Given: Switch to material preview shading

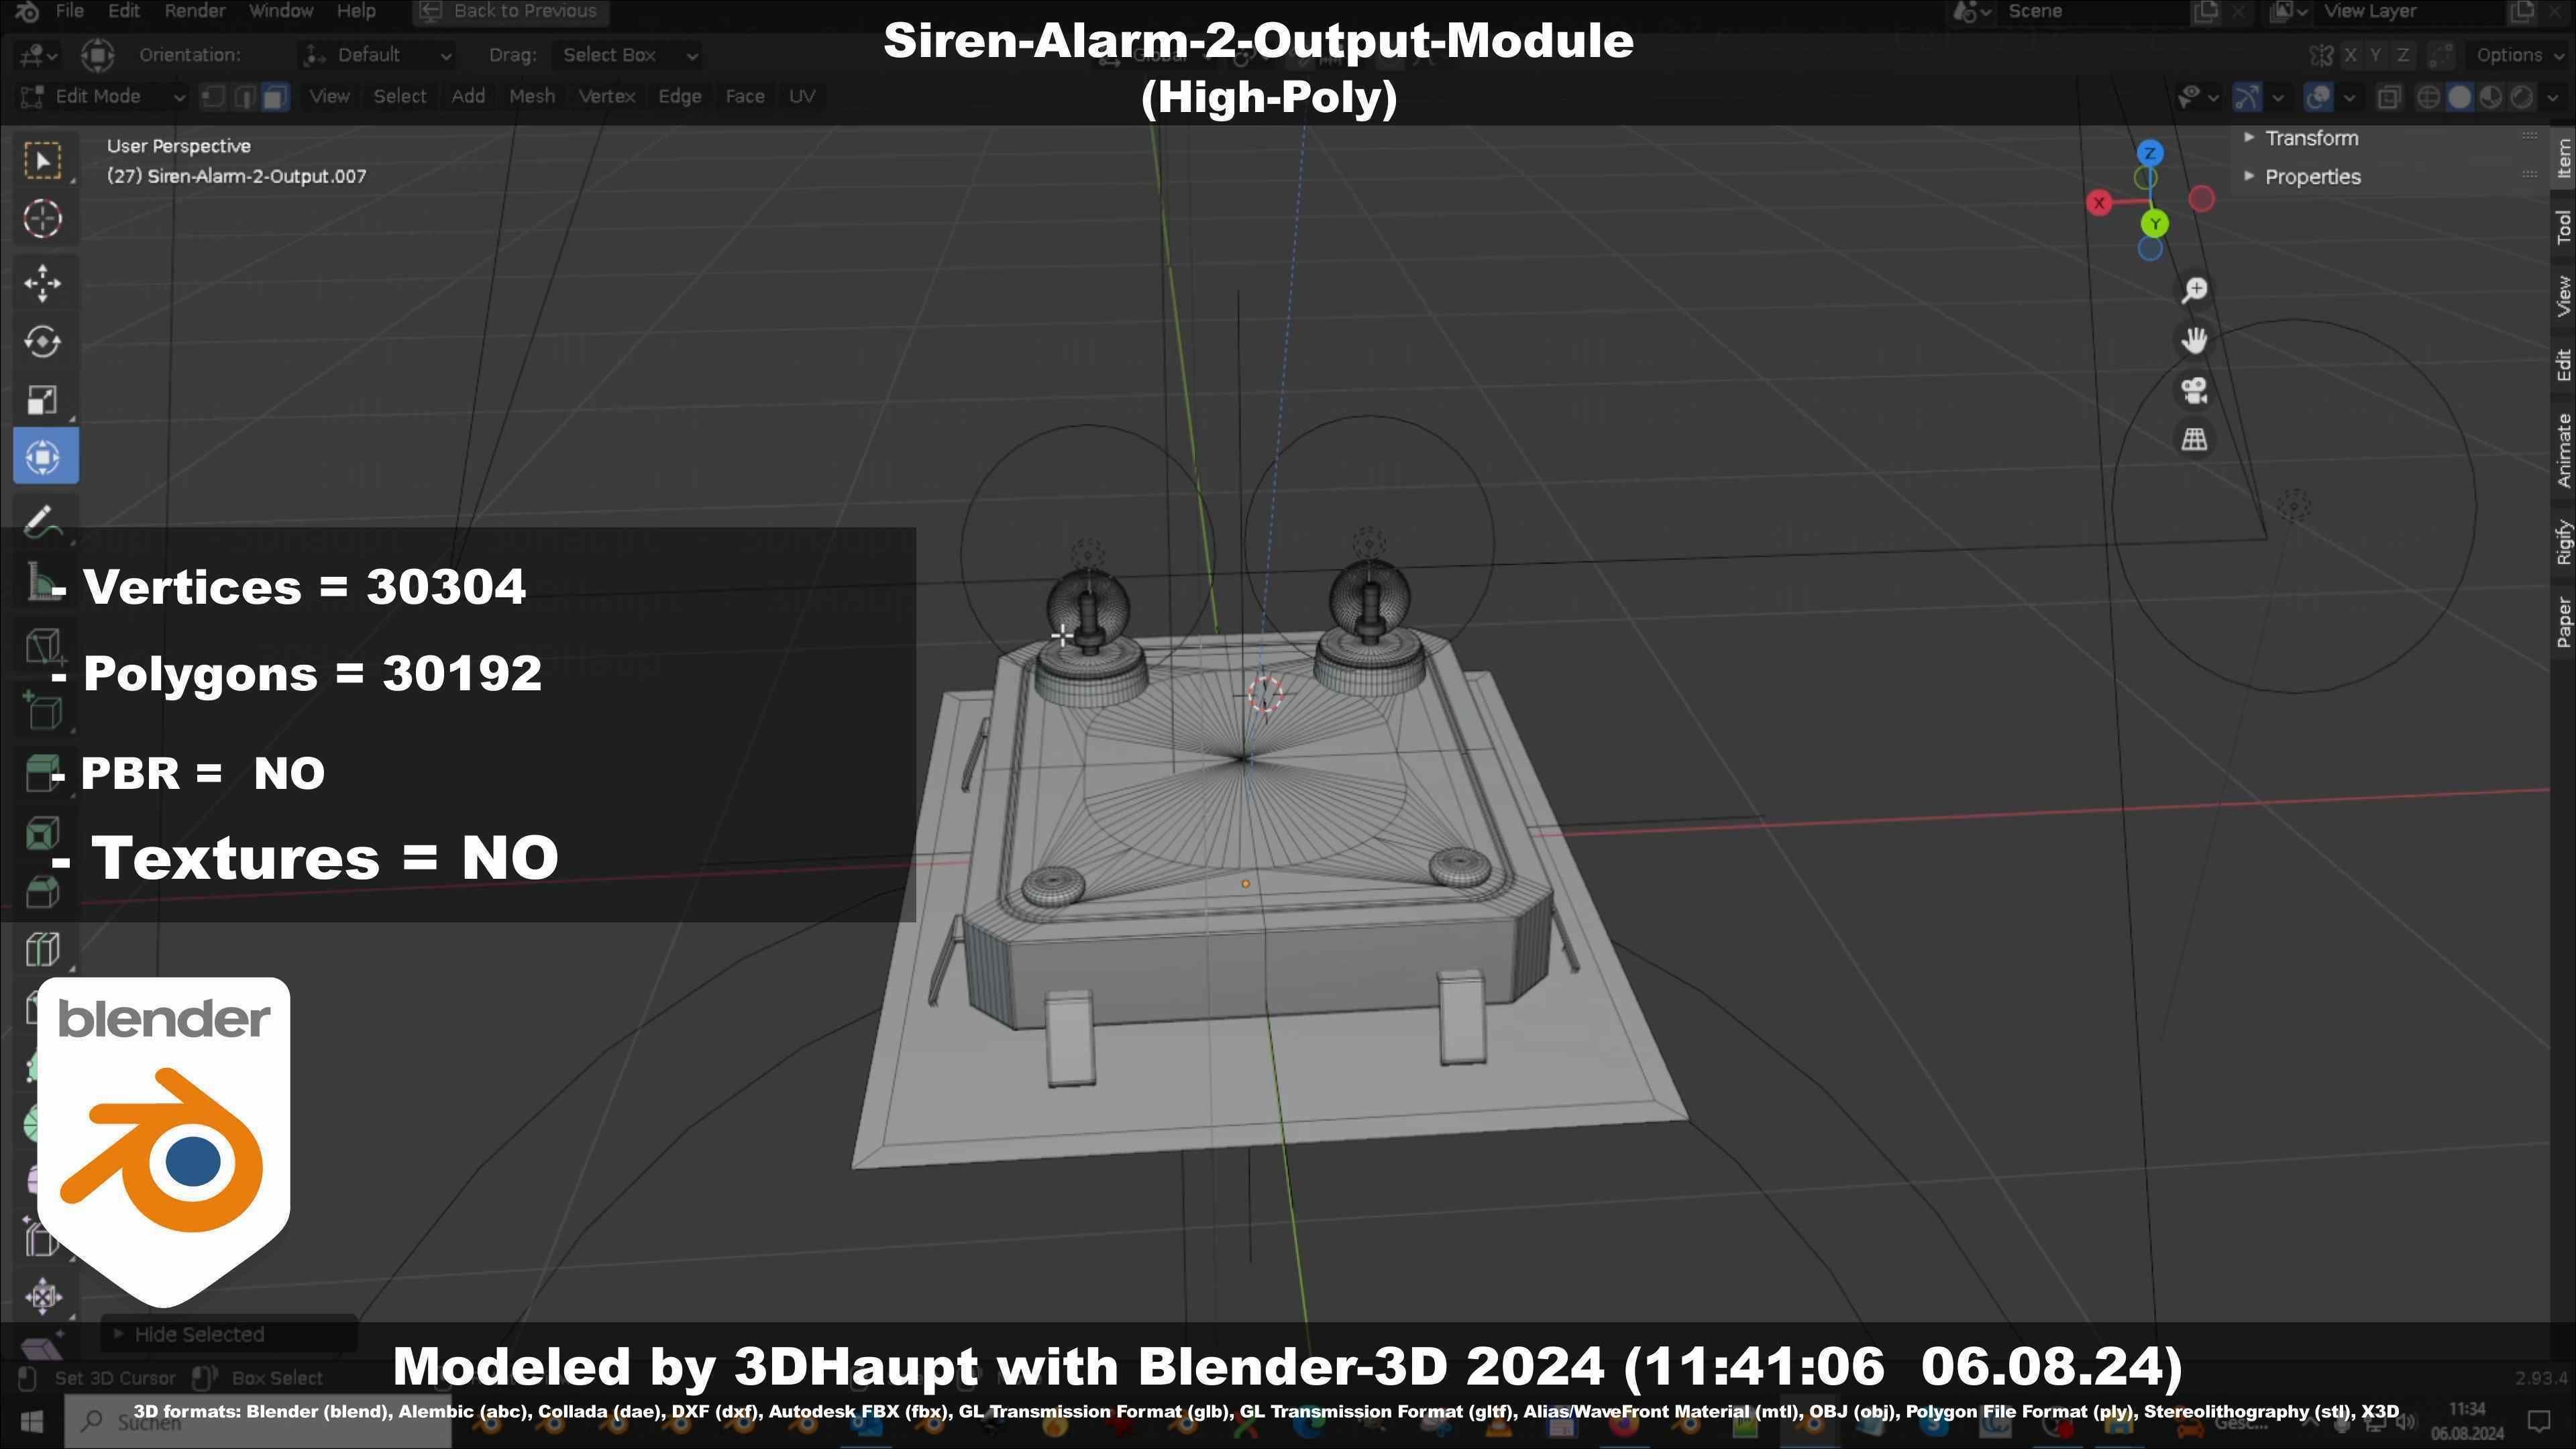Looking at the screenshot, I should [x=2491, y=97].
